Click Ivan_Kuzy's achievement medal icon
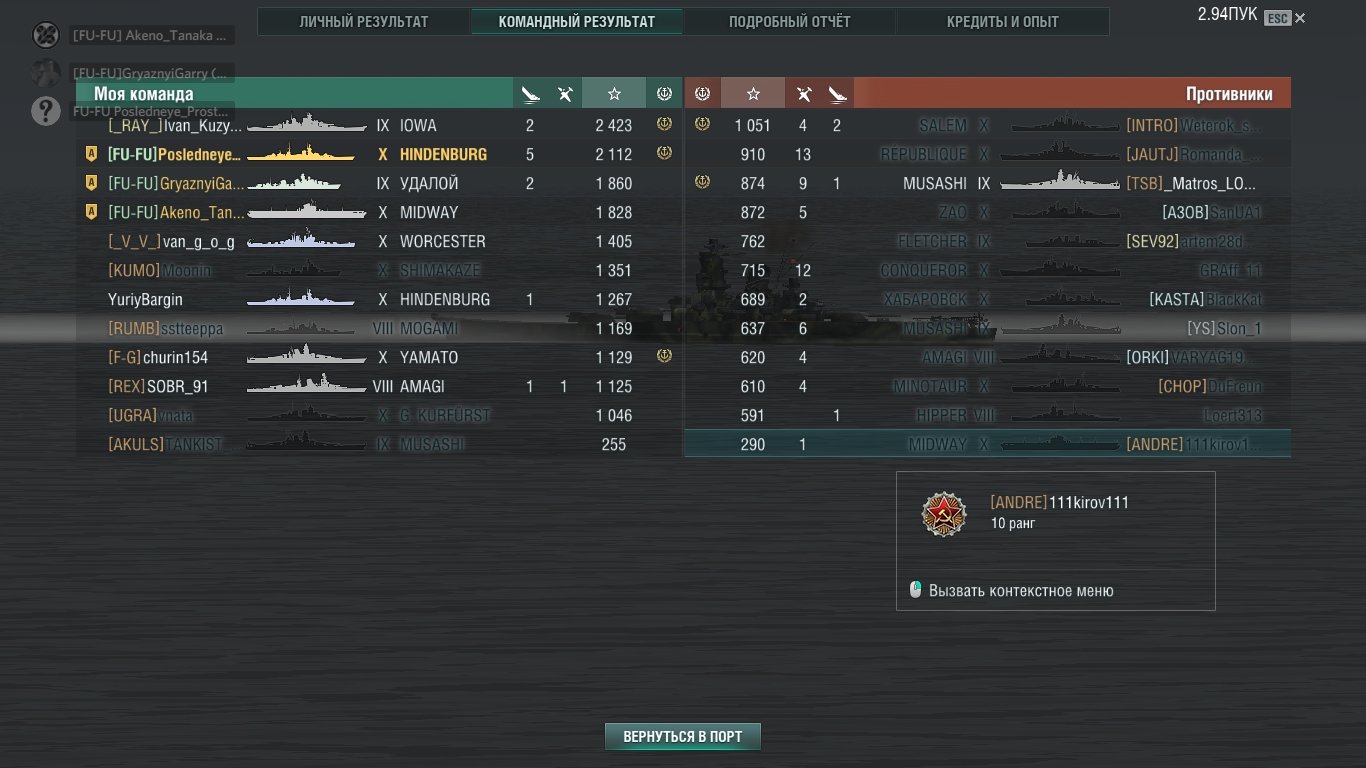1366x768 pixels. (664, 125)
